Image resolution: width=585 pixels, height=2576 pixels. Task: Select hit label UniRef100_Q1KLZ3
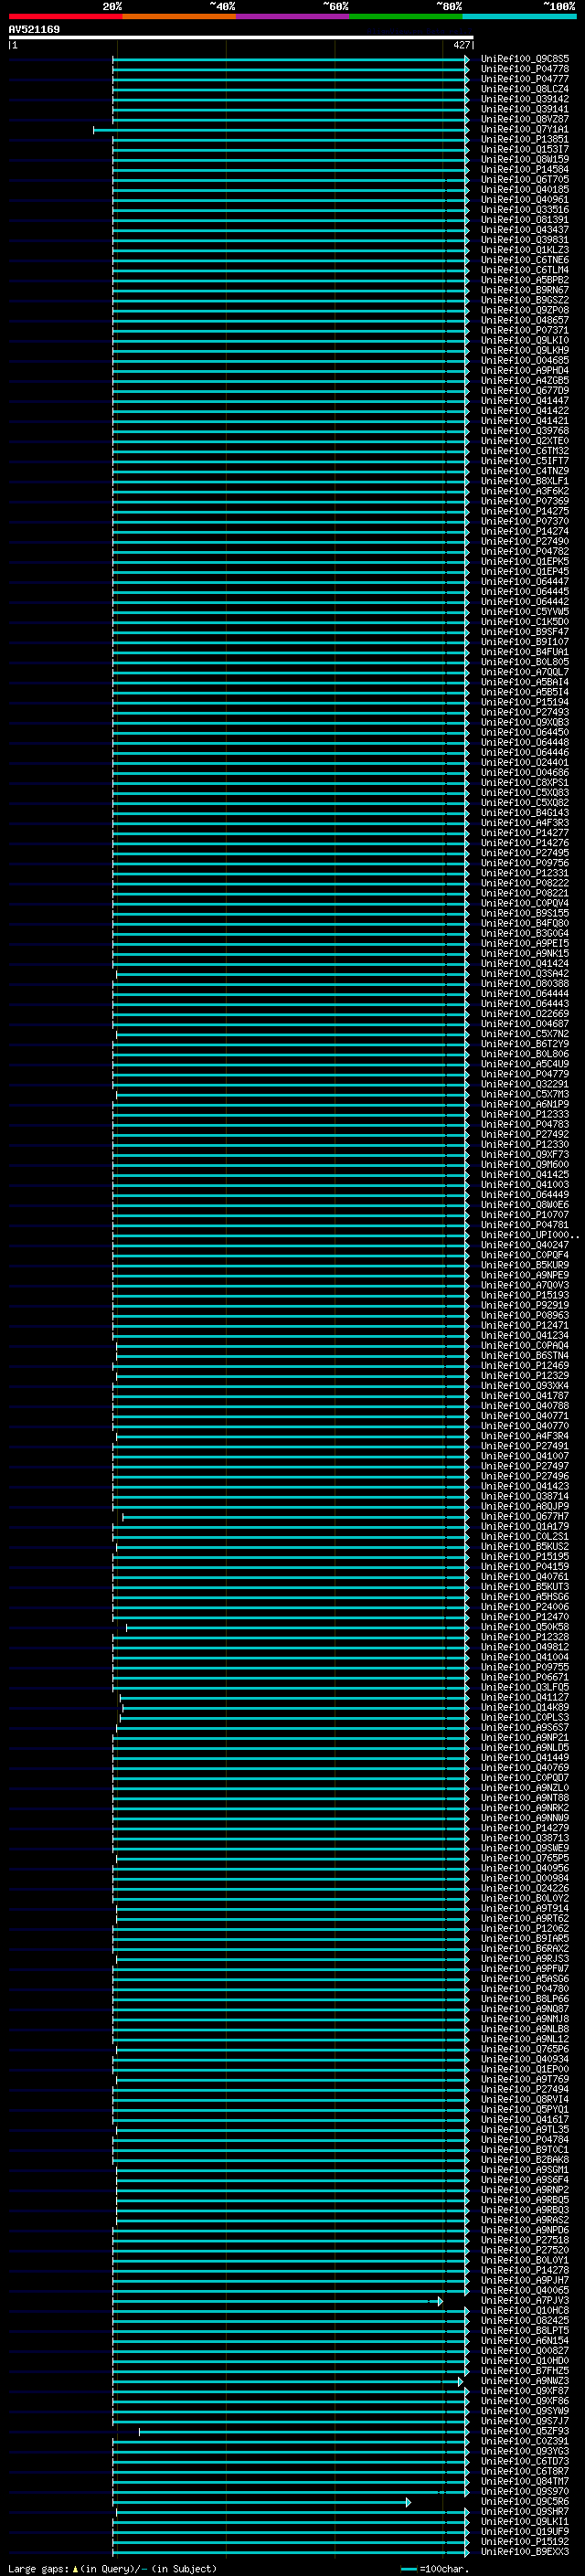[x=525, y=249]
